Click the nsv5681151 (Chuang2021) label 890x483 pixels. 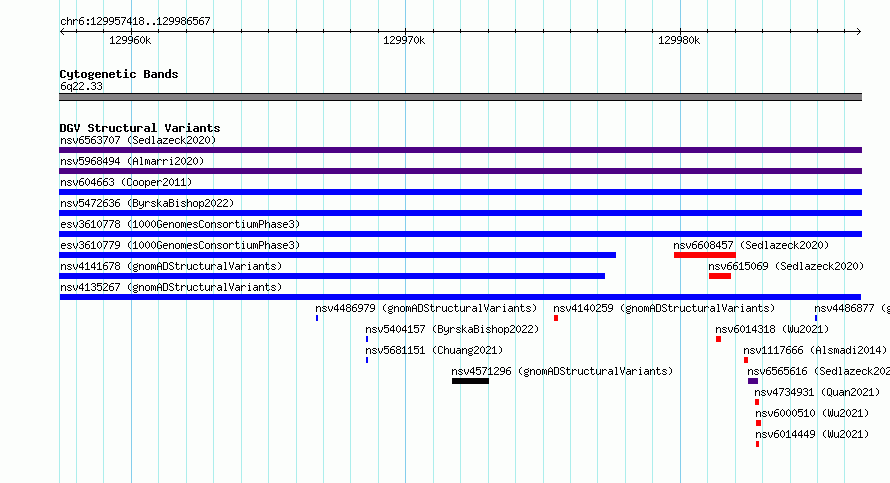coord(434,350)
